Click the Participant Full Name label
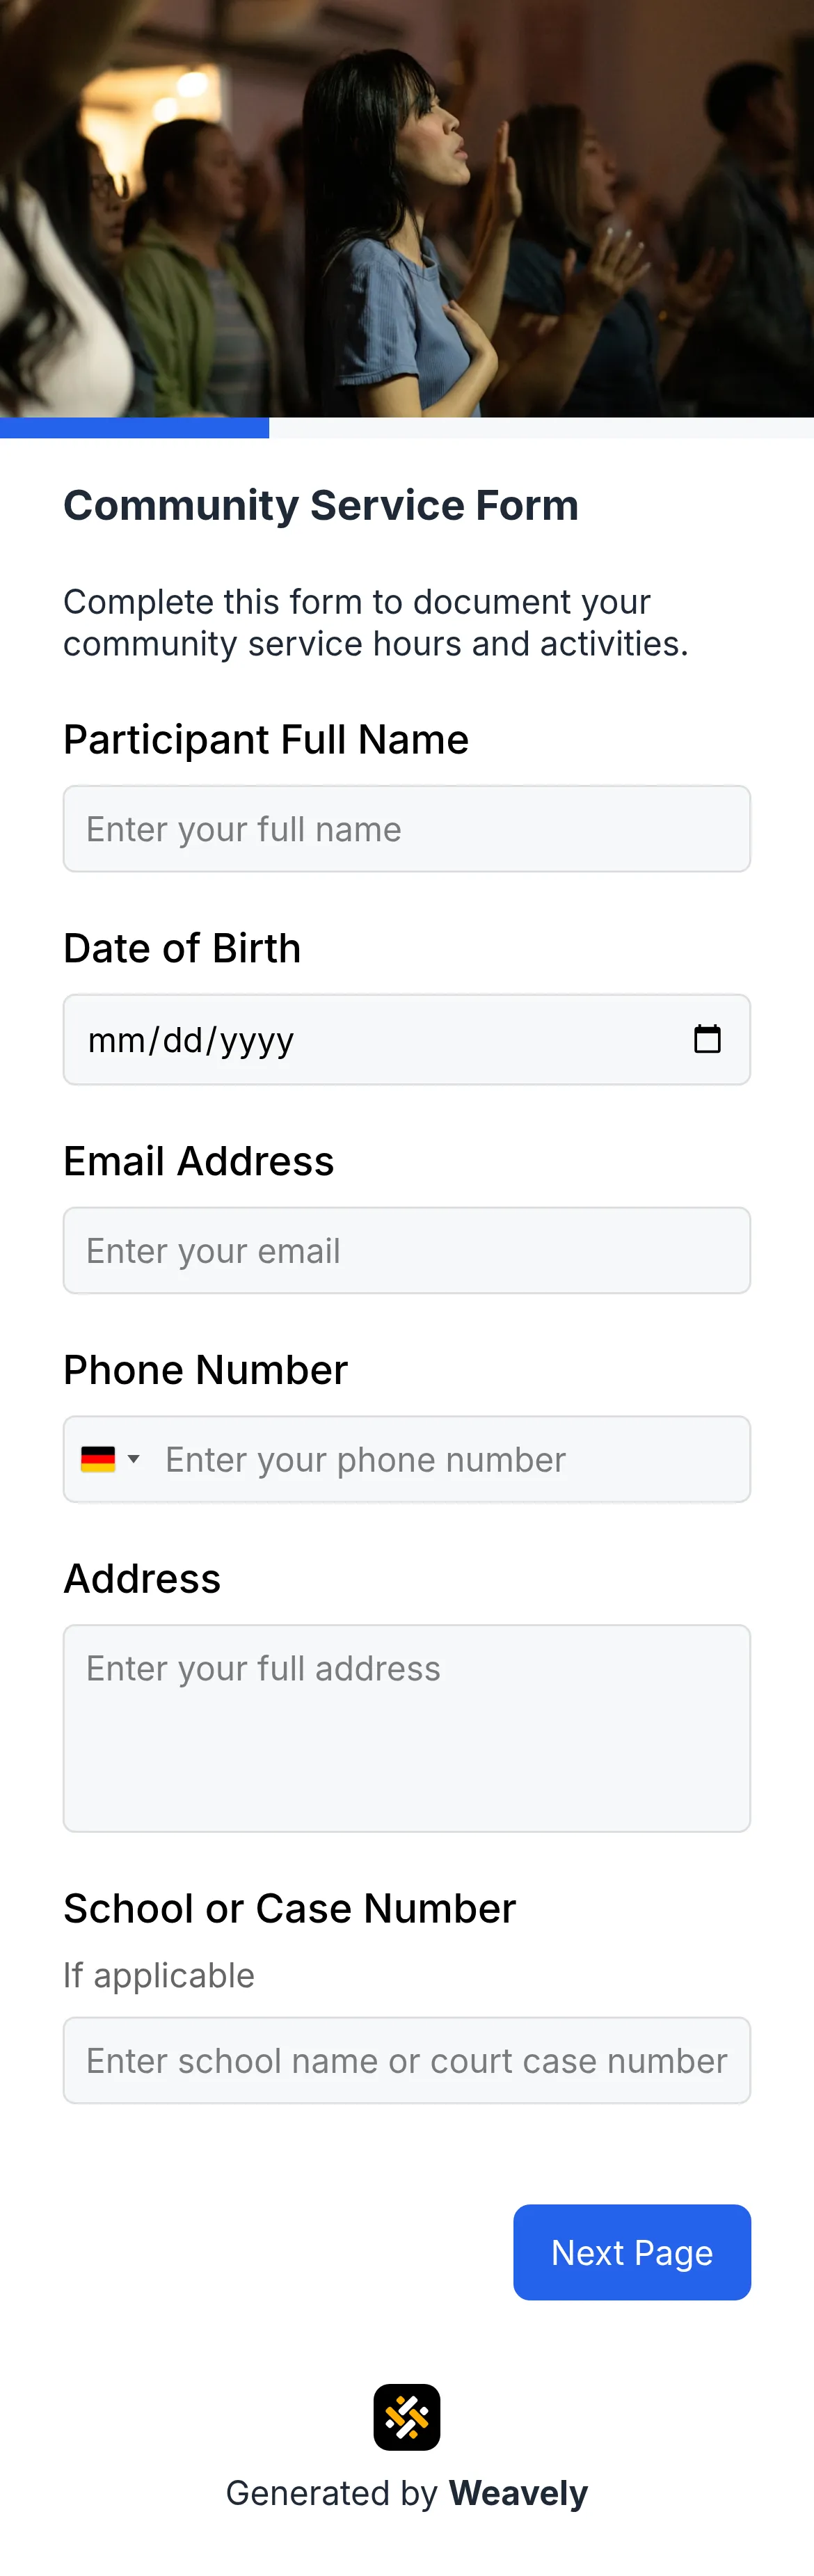 coord(266,739)
